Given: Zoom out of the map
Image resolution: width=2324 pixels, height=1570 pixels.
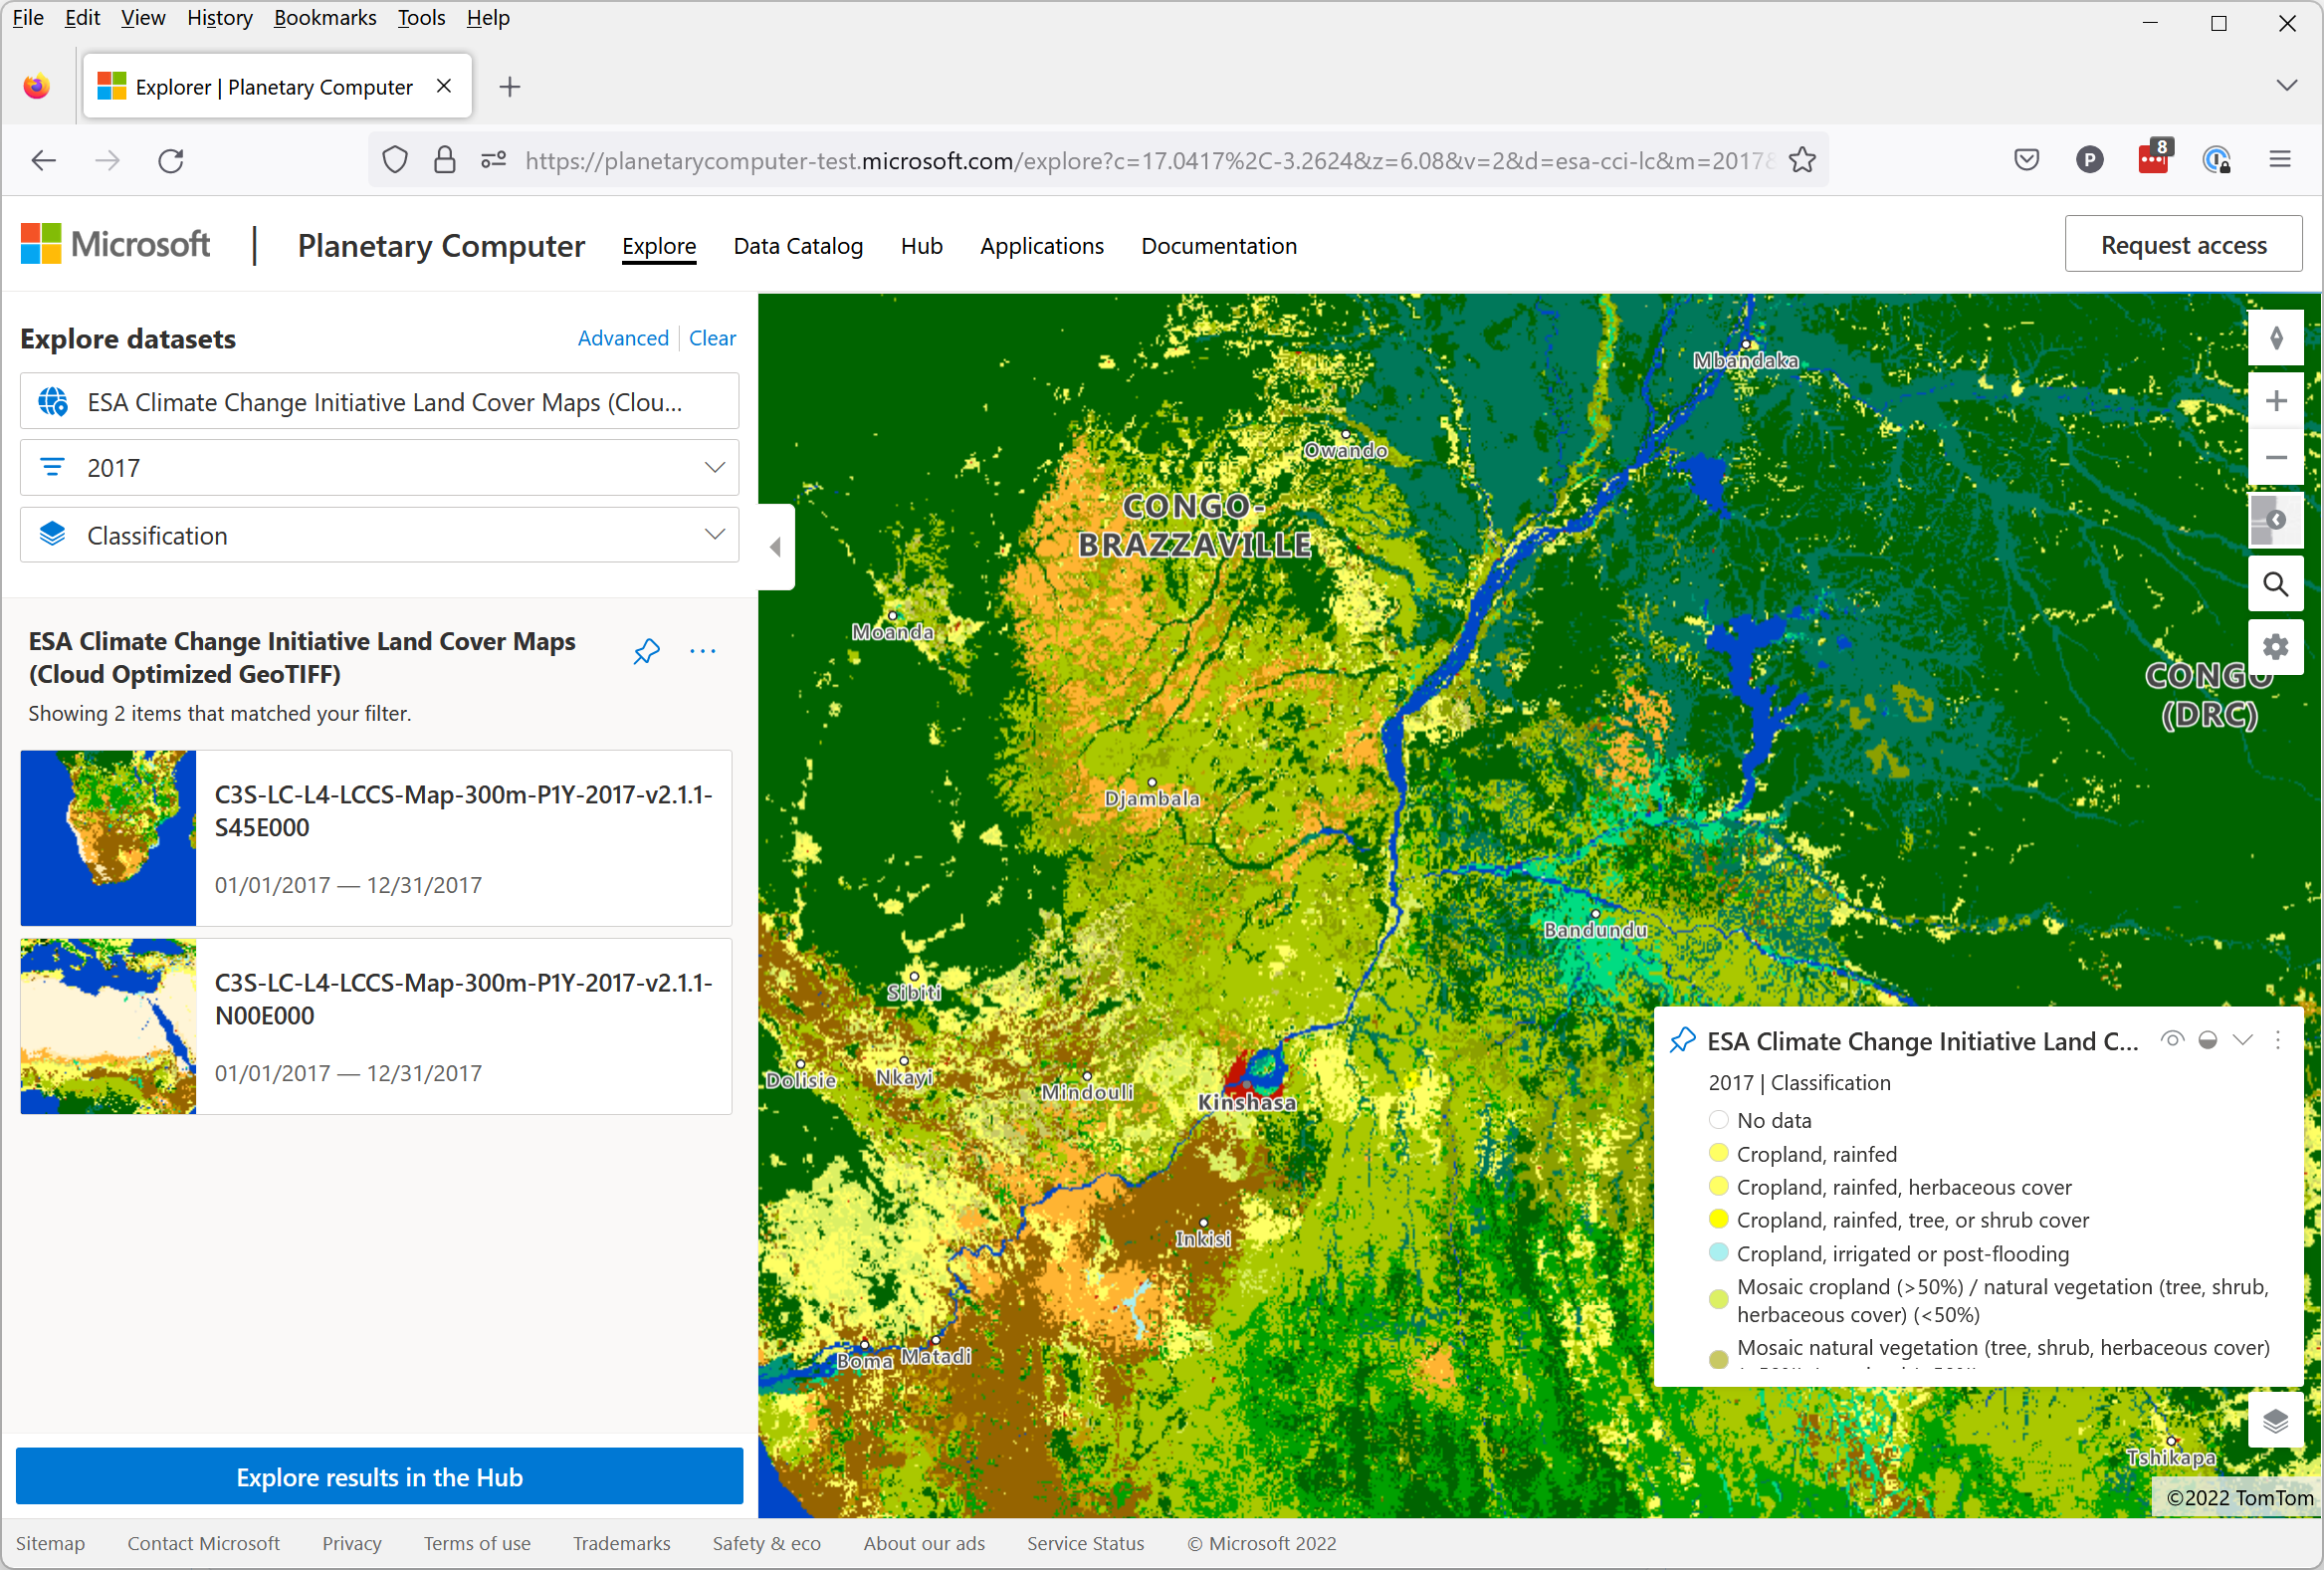Looking at the screenshot, I should 2275,457.
